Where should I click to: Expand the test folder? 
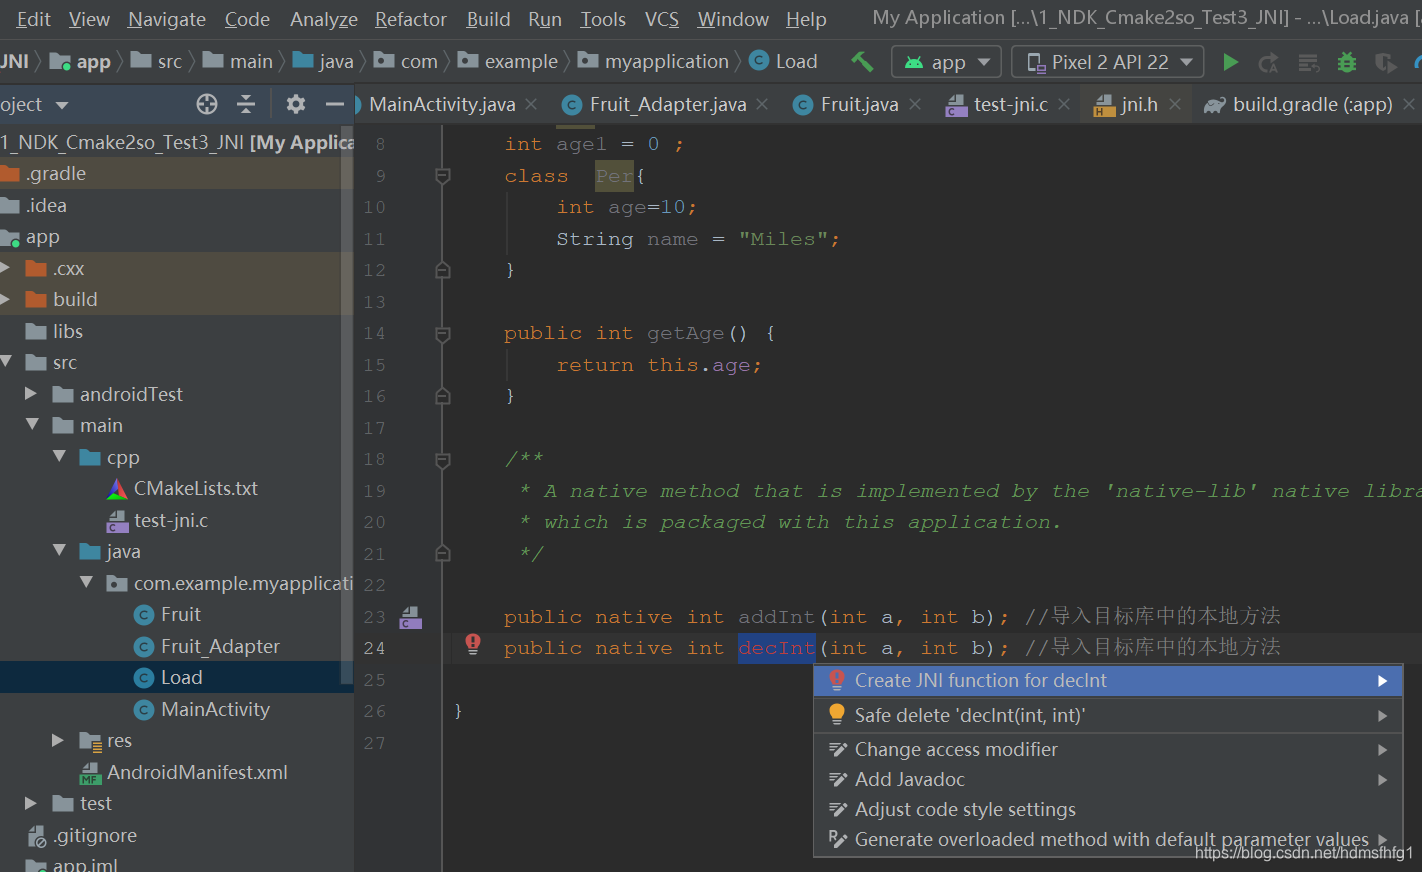coord(31,803)
